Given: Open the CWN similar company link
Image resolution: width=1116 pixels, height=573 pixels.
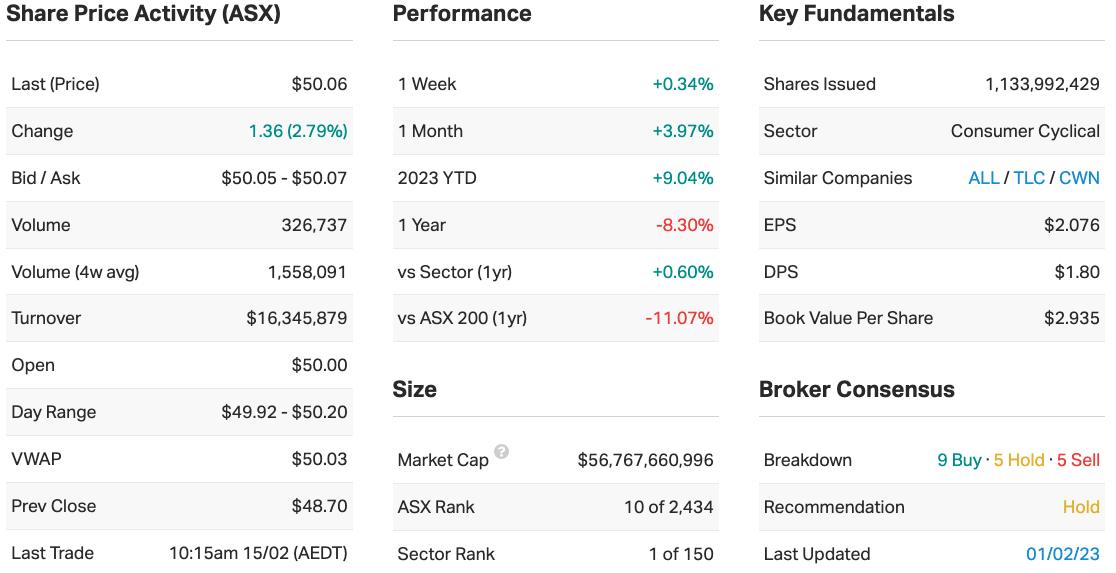Looking at the screenshot, I should pyautogui.click(x=1079, y=178).
